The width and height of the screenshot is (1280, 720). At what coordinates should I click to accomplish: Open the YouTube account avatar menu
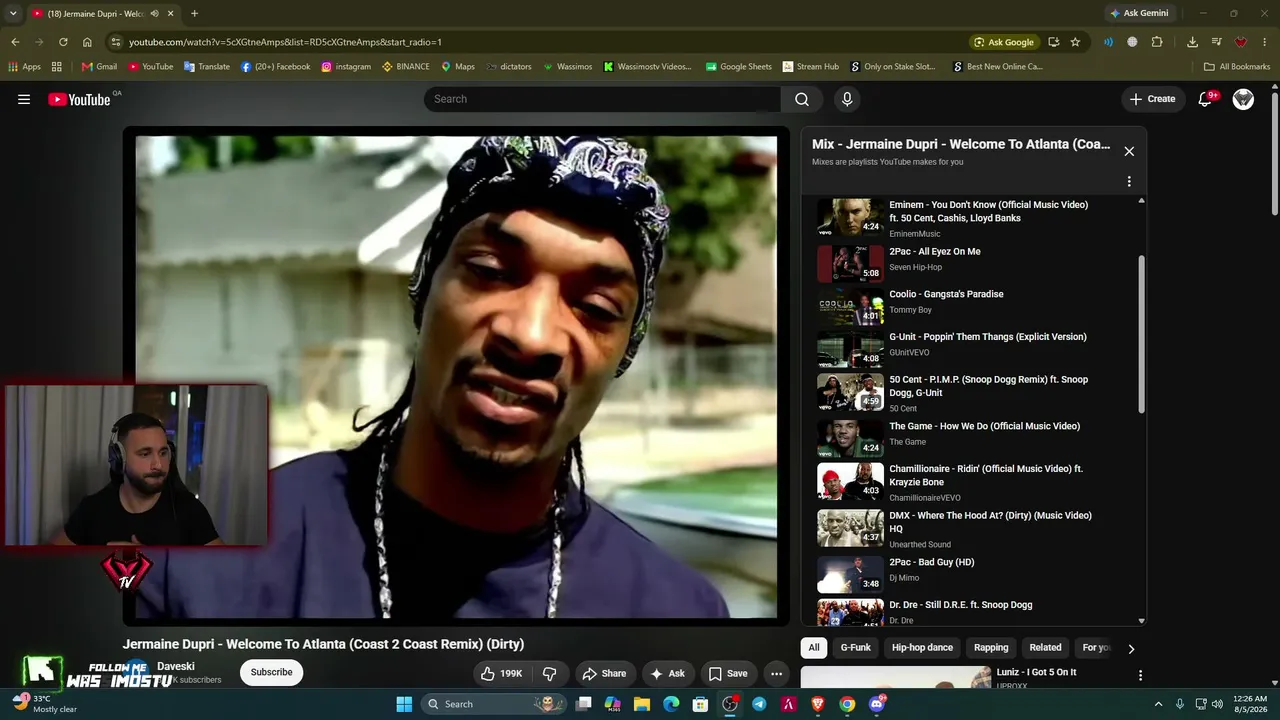coord(1243,99)
